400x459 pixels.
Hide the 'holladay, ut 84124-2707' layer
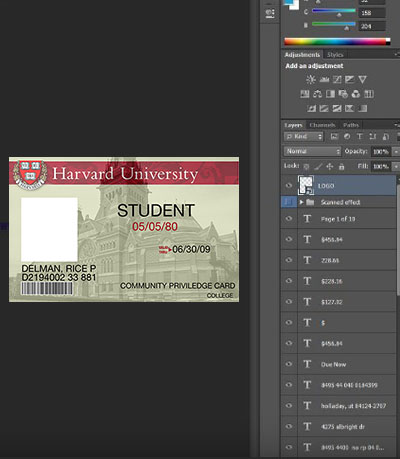tap(289, 406)
